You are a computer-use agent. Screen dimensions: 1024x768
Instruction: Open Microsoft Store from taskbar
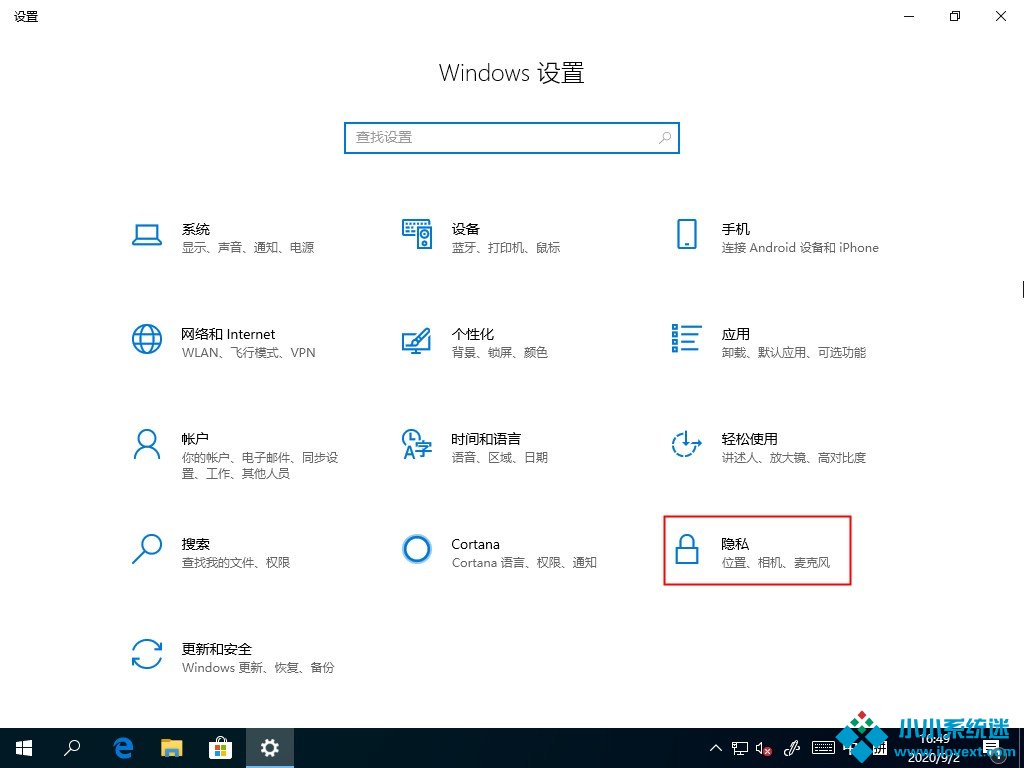[220, 748]
